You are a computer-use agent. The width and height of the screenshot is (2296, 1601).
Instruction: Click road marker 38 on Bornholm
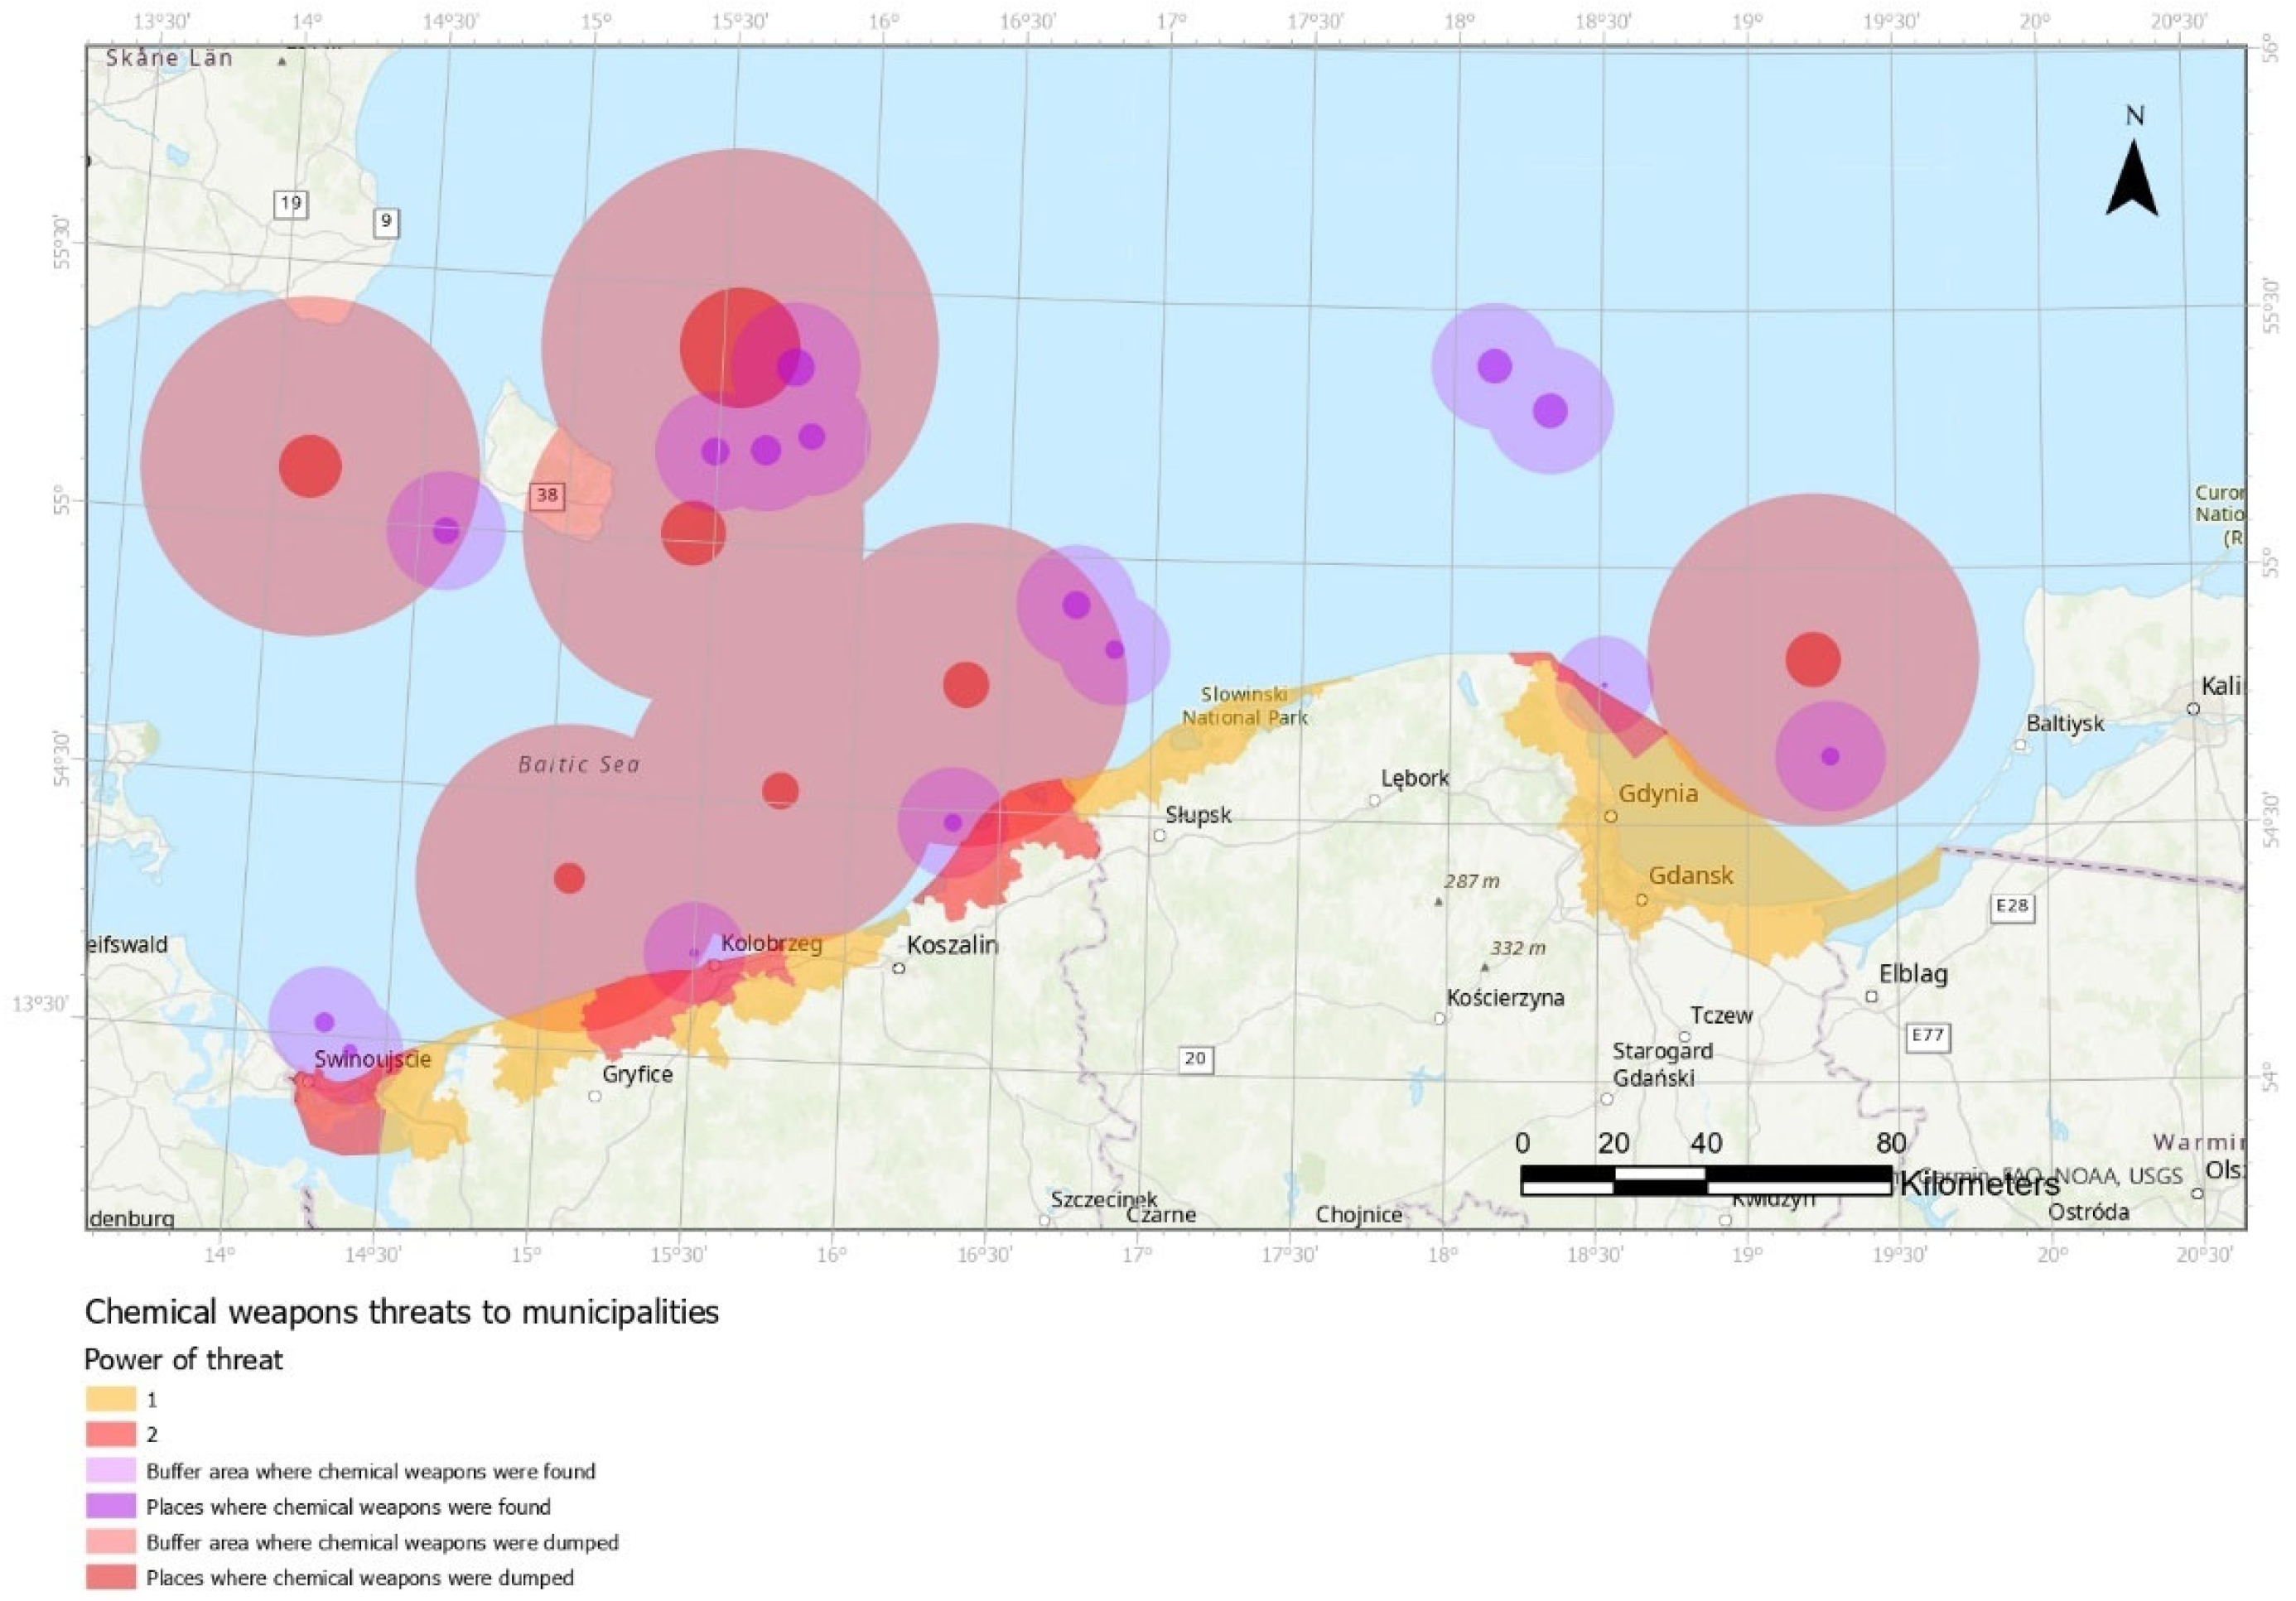tap(547, 495)
